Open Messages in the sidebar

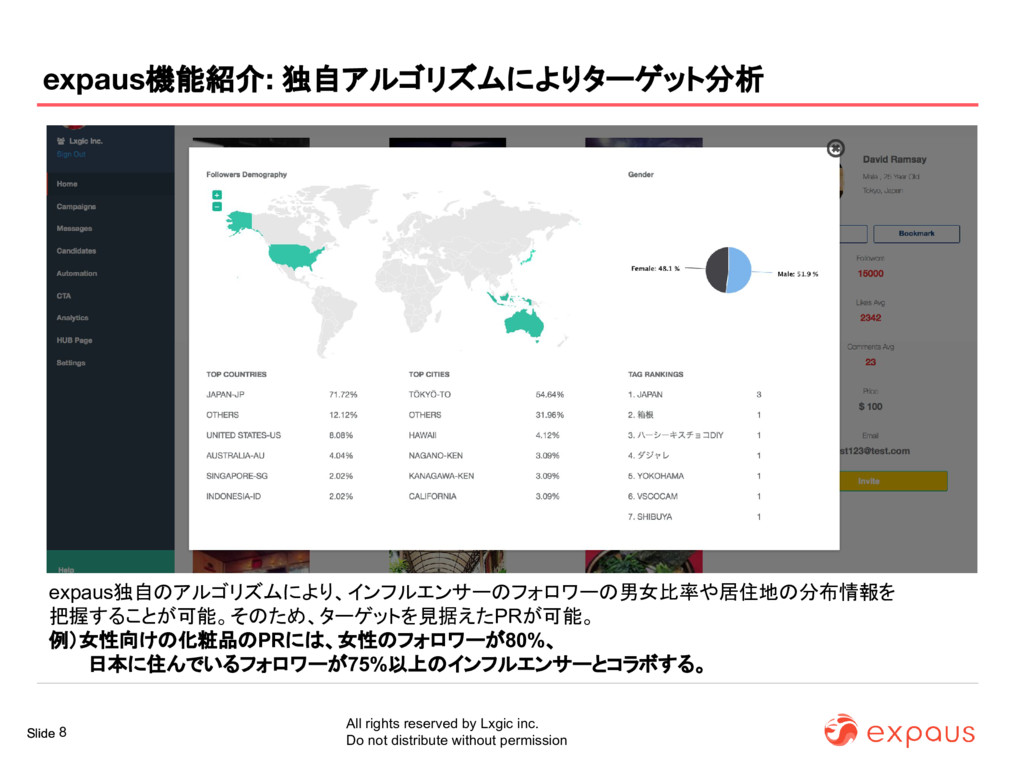[x=110, y=229]
